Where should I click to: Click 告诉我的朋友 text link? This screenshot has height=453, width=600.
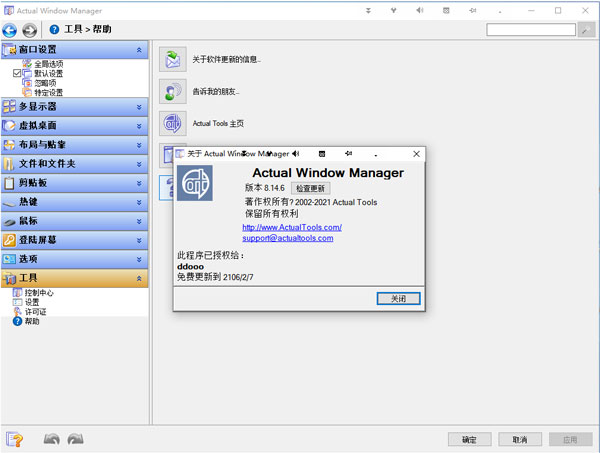[216, 91]
